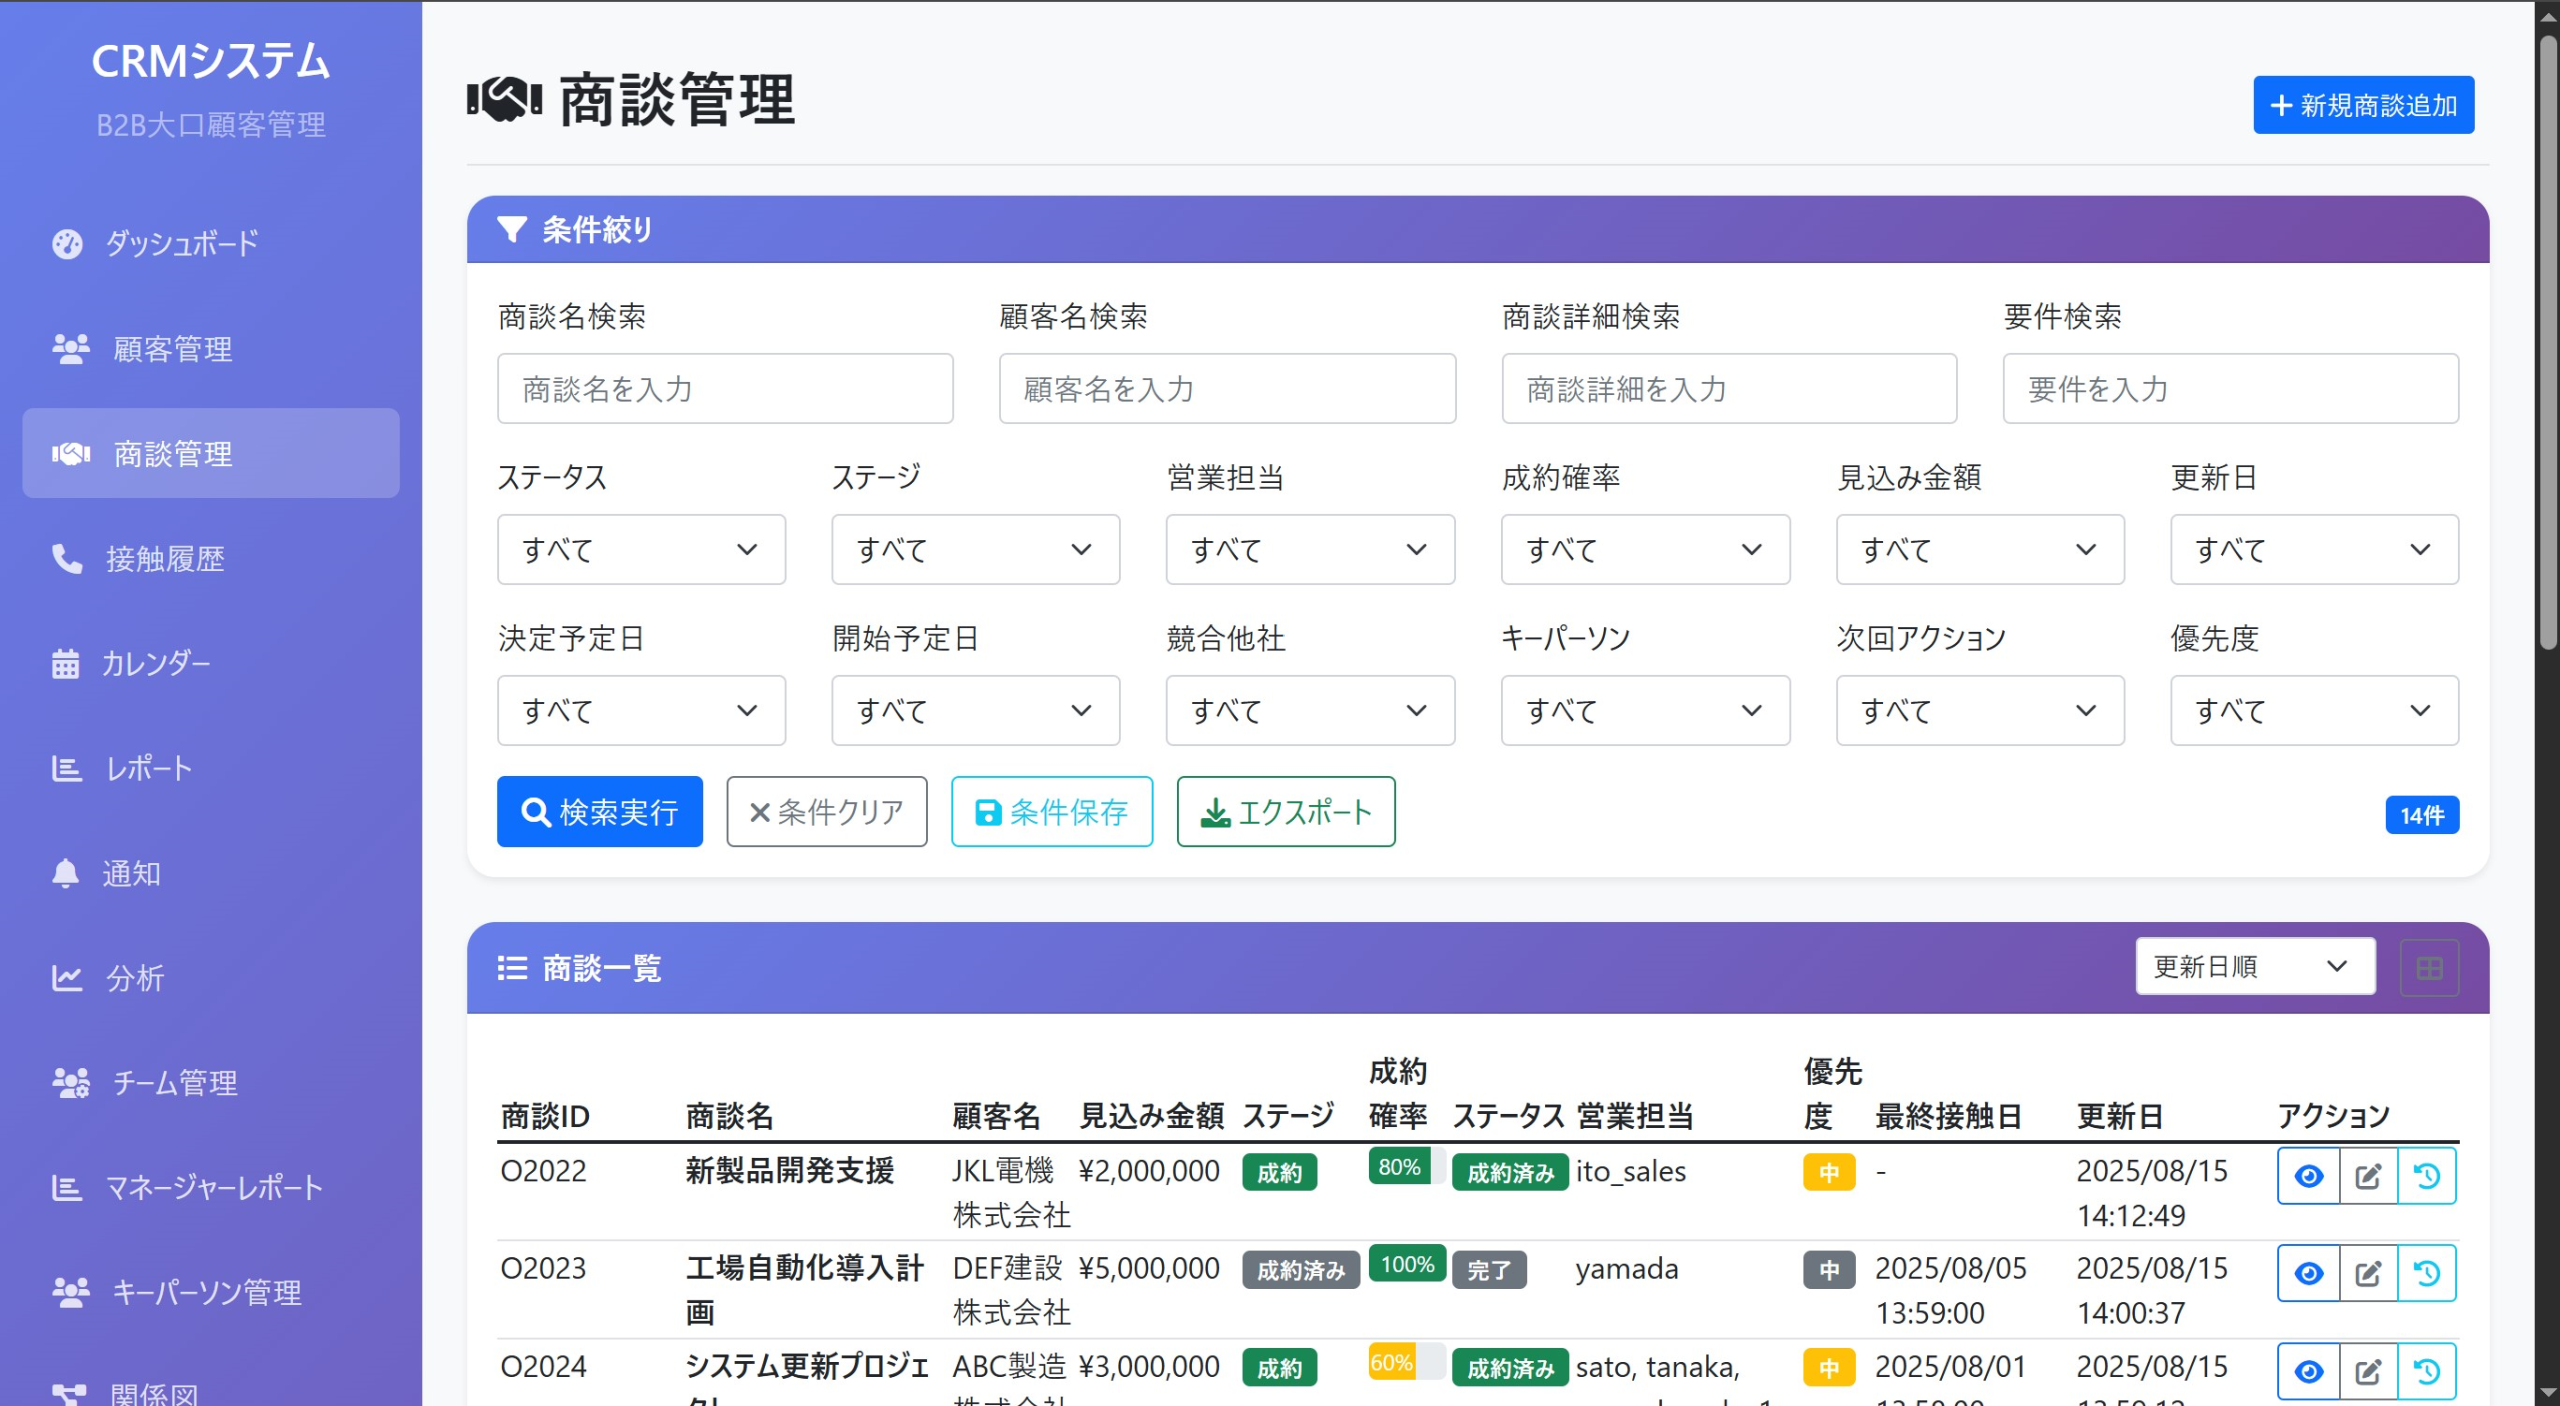Open the 見込み金額 dropdown
Screen dimensions: 2560x1406
click(1981, 549)
